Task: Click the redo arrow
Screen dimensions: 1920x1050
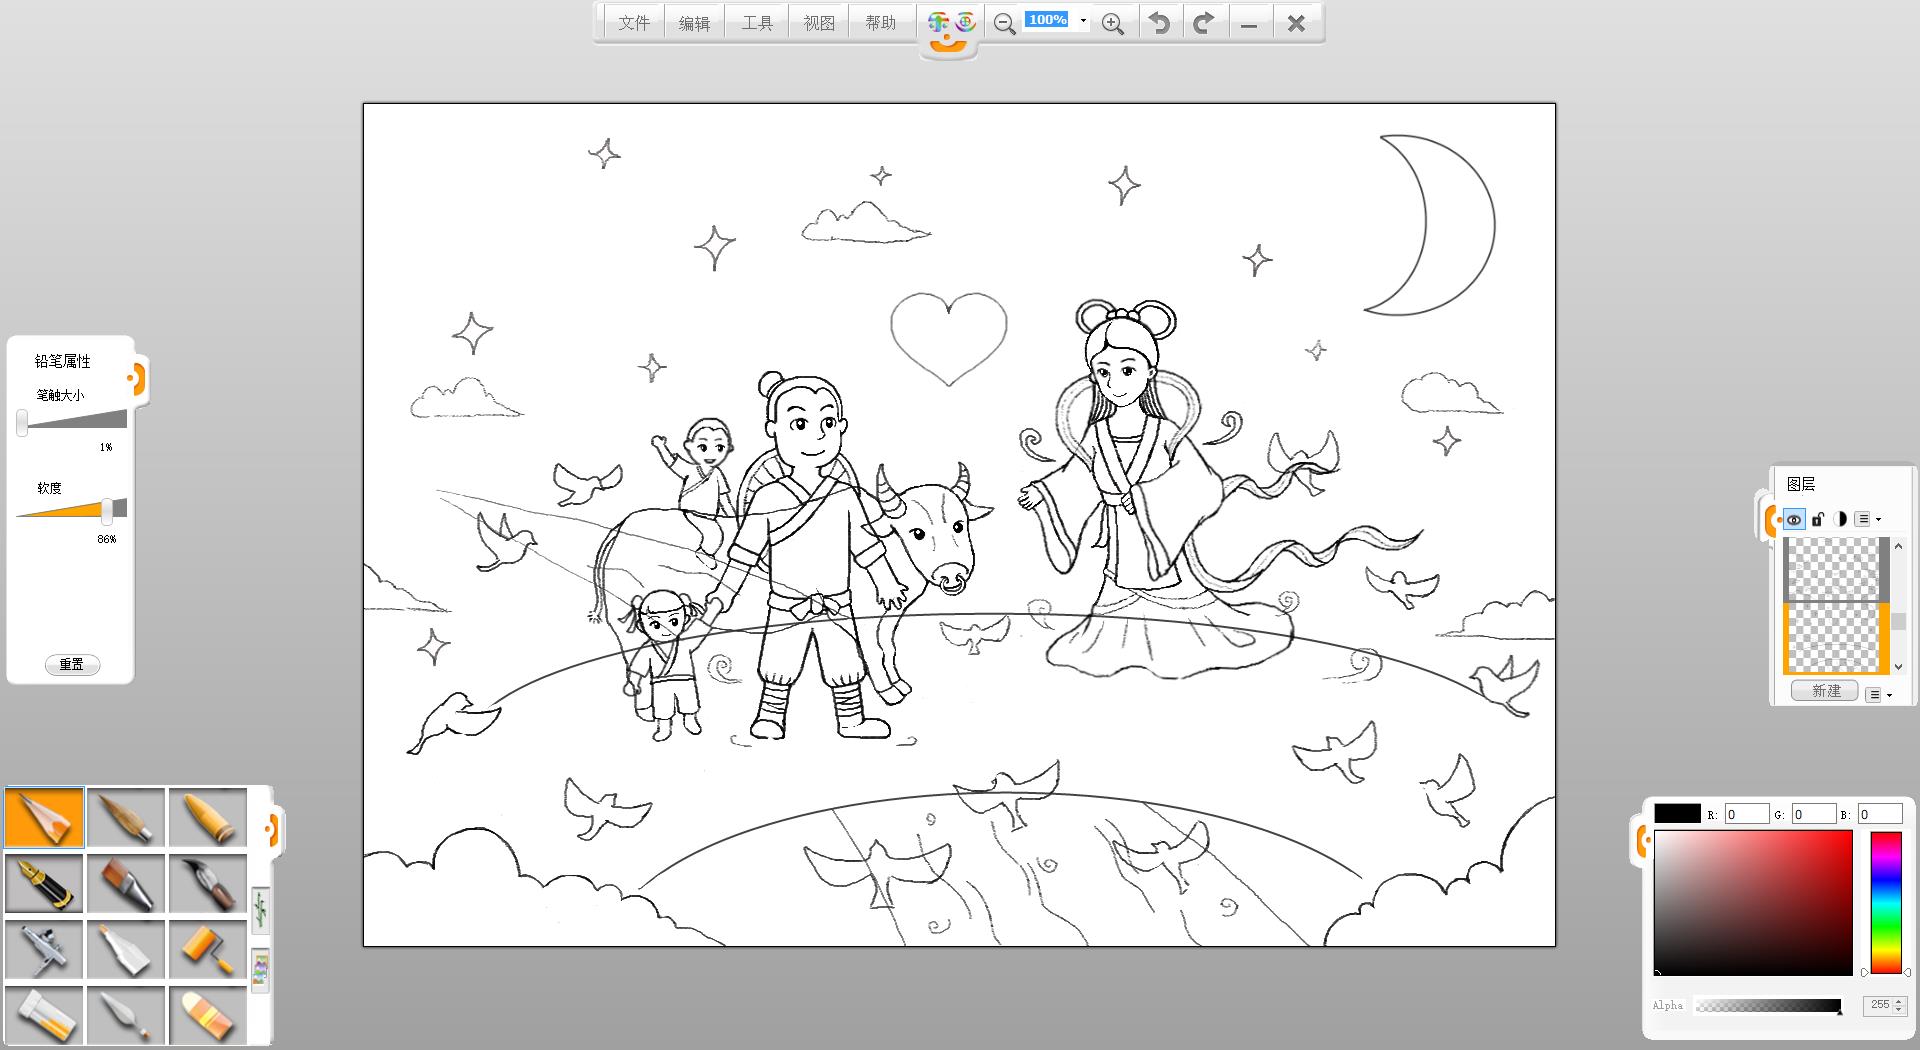Action: click(1204, 23)
